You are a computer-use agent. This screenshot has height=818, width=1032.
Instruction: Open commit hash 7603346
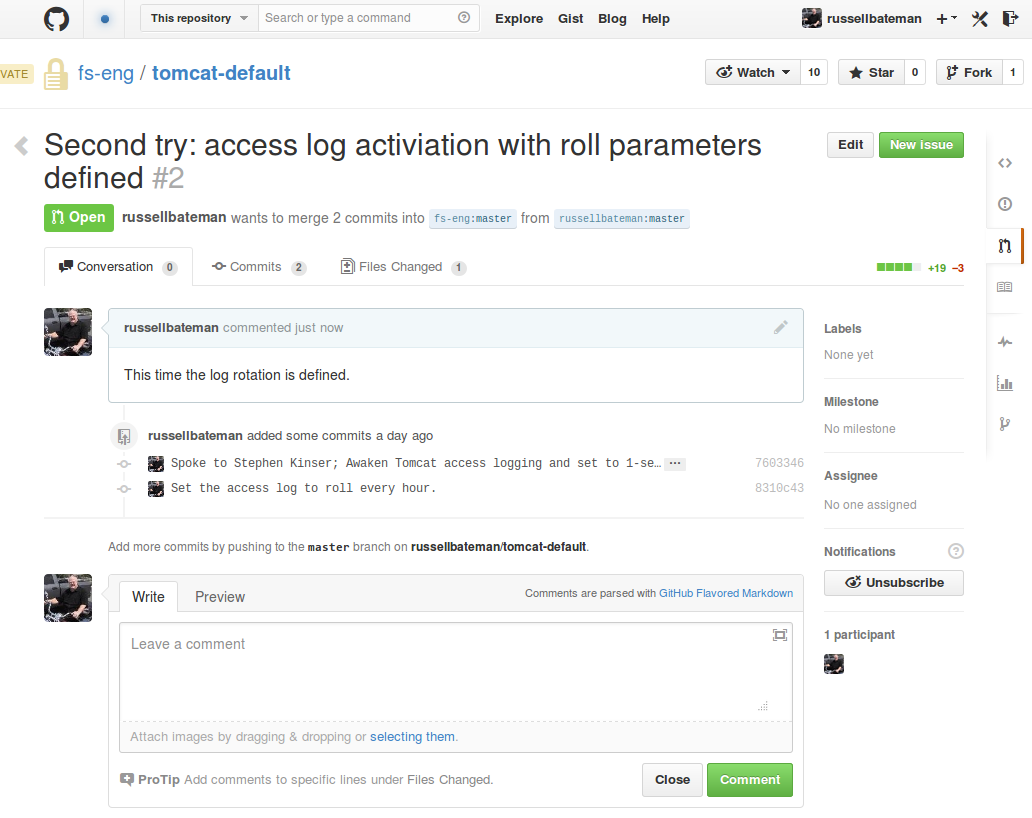(x=779, y=463)
